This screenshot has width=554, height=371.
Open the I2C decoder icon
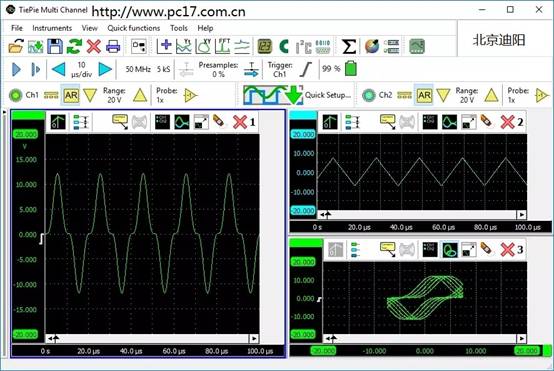coord(303,47)
